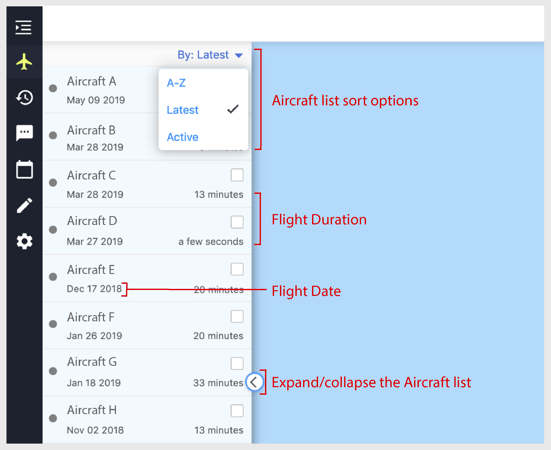Open the chat messages icon
This screenshot has height=450, width=551.
[x=24, y=133]
